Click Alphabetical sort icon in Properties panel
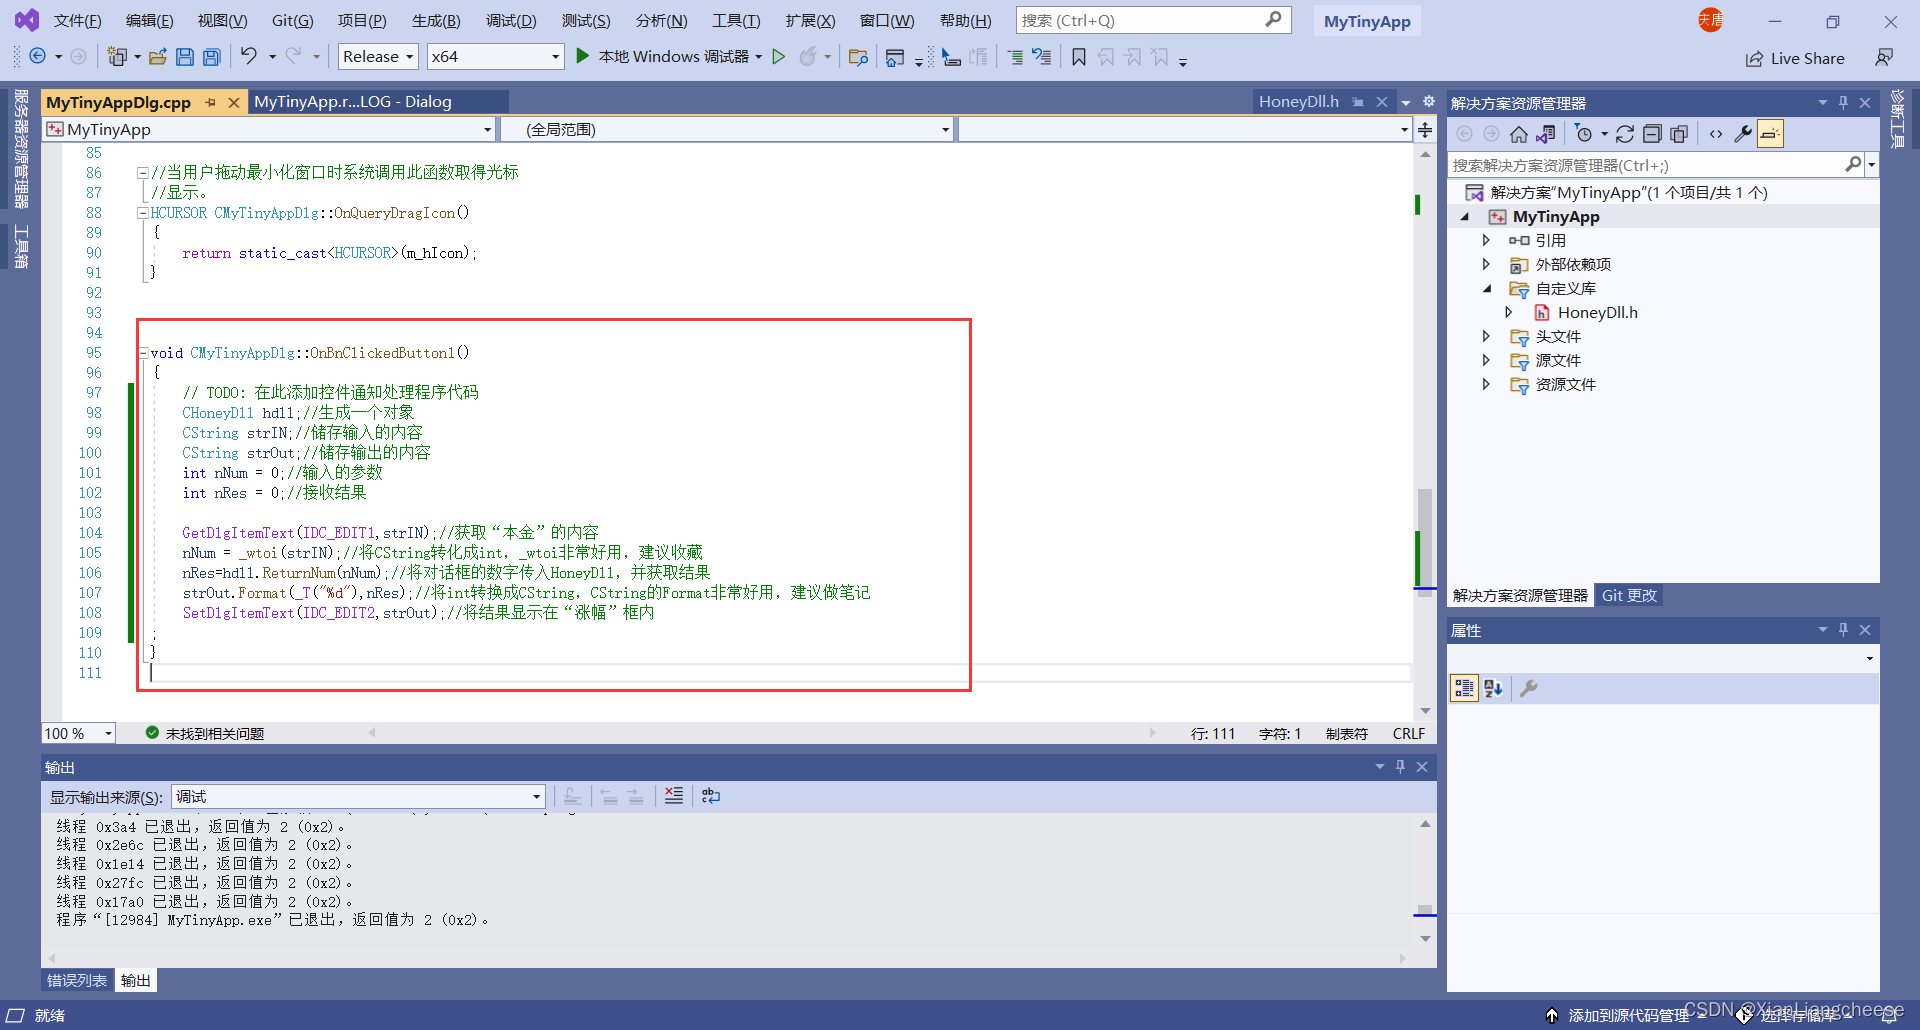Image resolution: width=1920 pixels, height=1030 pixels. (x=1493, y=688)
